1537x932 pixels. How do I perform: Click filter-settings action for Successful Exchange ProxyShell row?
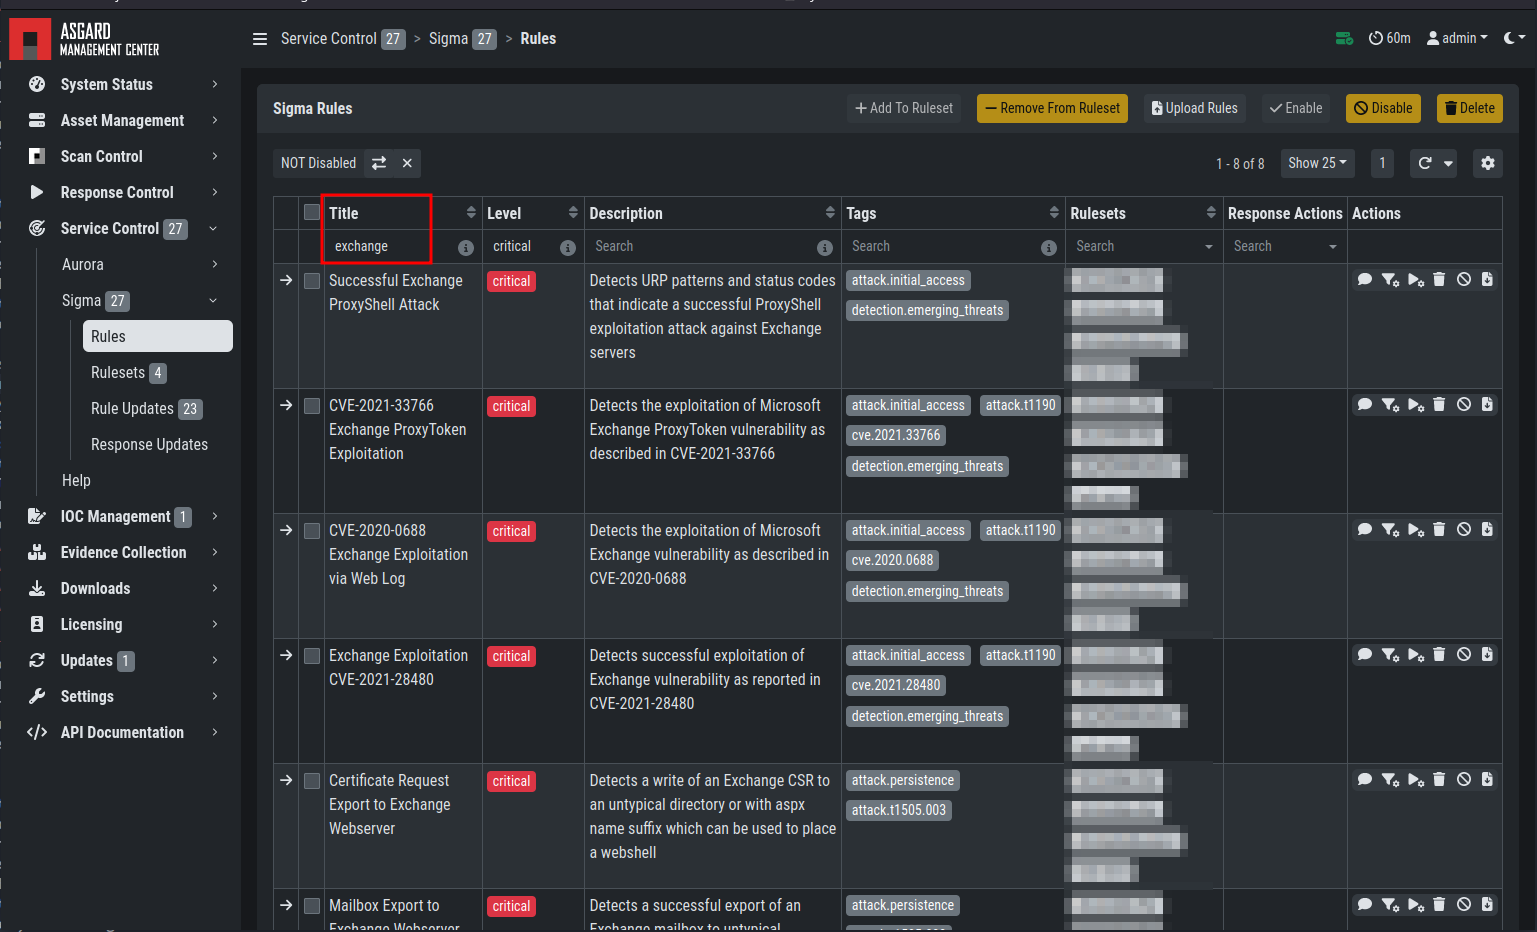[1390, 280]
